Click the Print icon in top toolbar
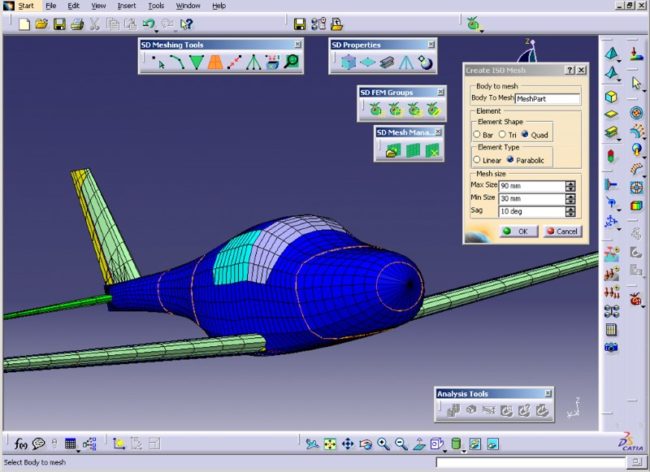This screenshot has width=650, height=472. click(77, 23)
